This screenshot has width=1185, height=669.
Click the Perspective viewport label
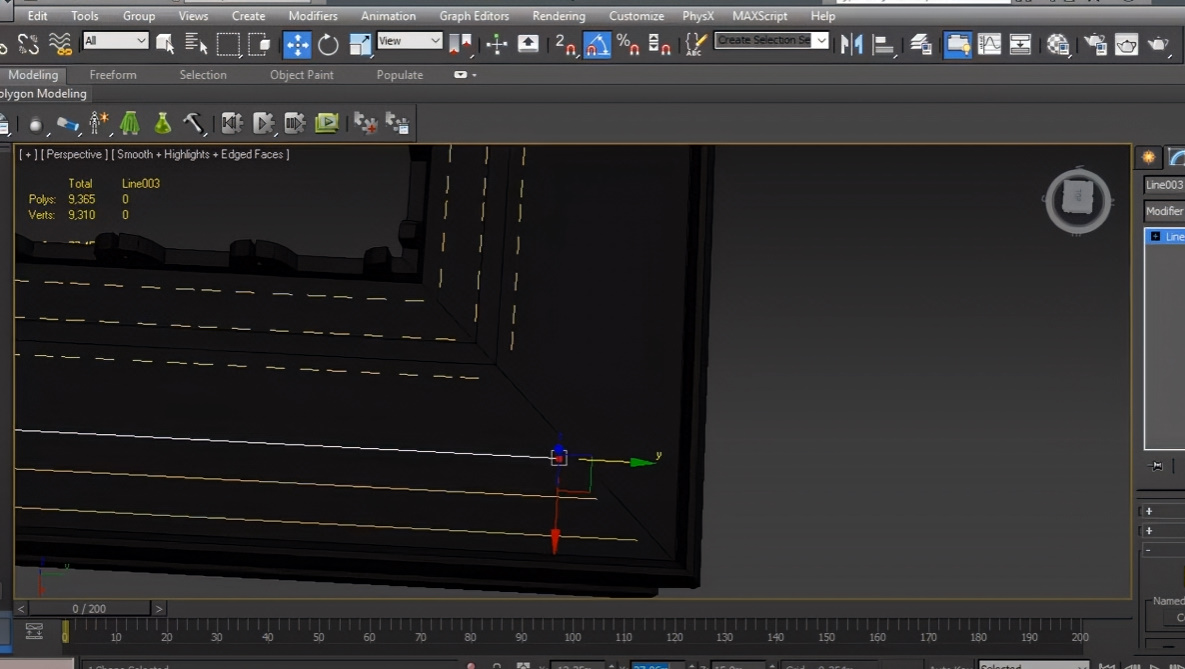(x=73, y=154)
